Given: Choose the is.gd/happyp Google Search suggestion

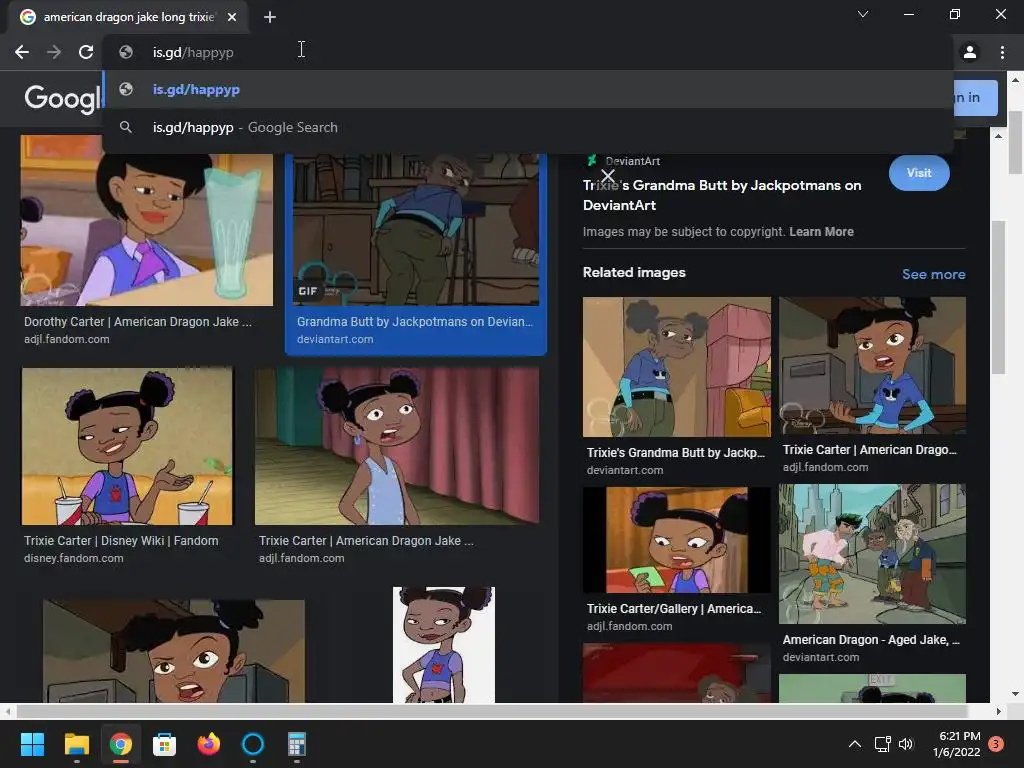Looking at the screenshot, I should [x=528, y=127].
